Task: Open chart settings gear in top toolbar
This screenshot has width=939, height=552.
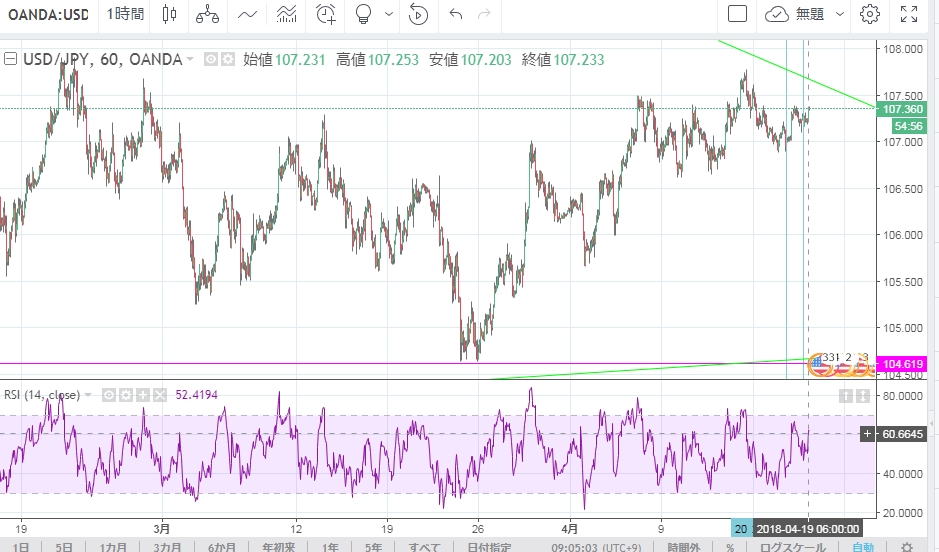Action: [870, 14]
